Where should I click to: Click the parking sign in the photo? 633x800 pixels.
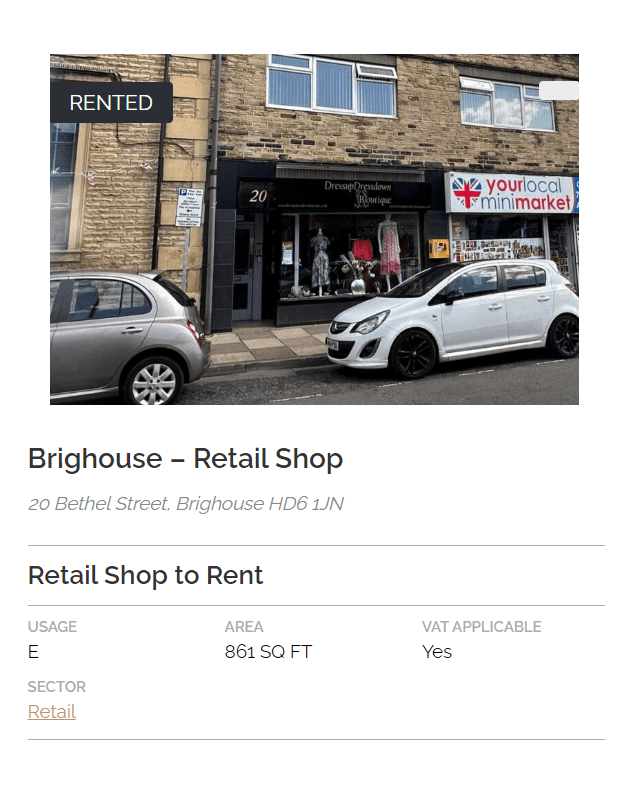point(190,207)
